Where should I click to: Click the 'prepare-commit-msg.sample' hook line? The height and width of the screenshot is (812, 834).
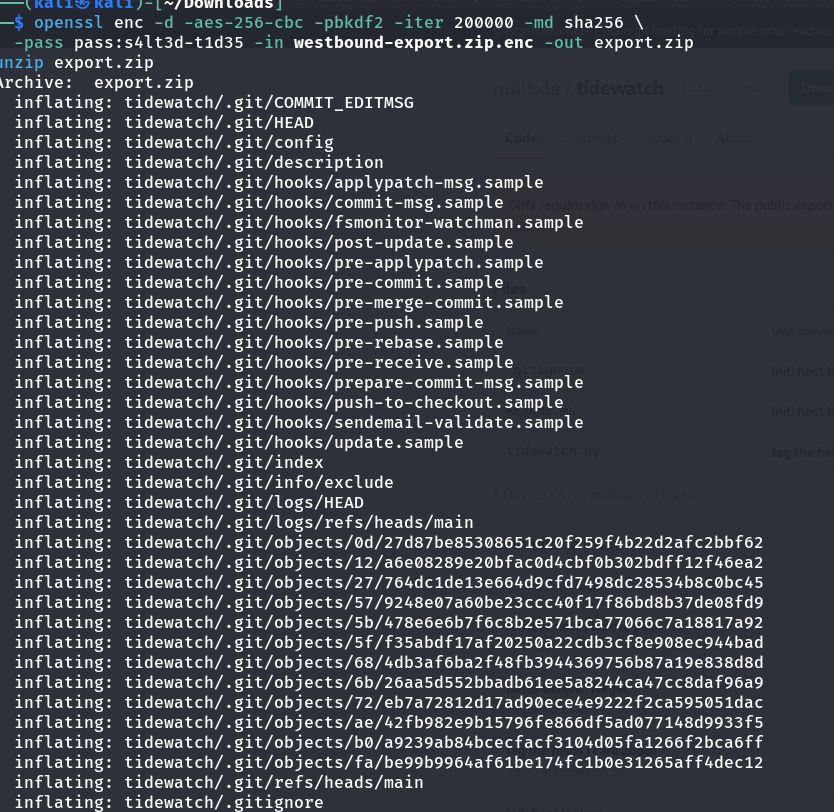299,382
